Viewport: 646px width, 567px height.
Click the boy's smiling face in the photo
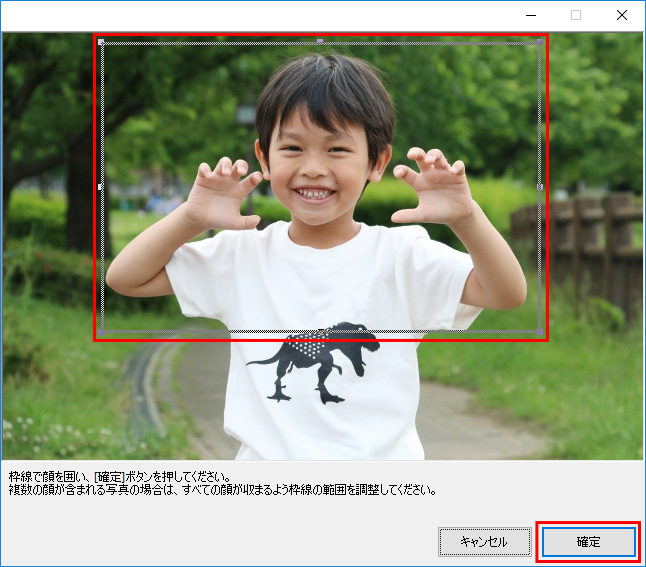(317, 160)
